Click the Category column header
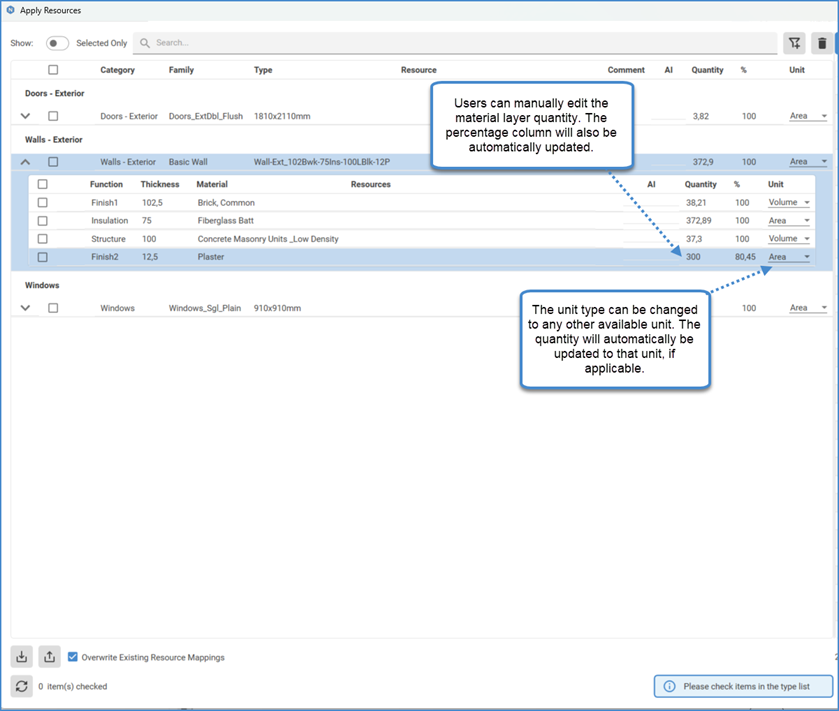Screen dimensions: 839x711 point(117,70)
